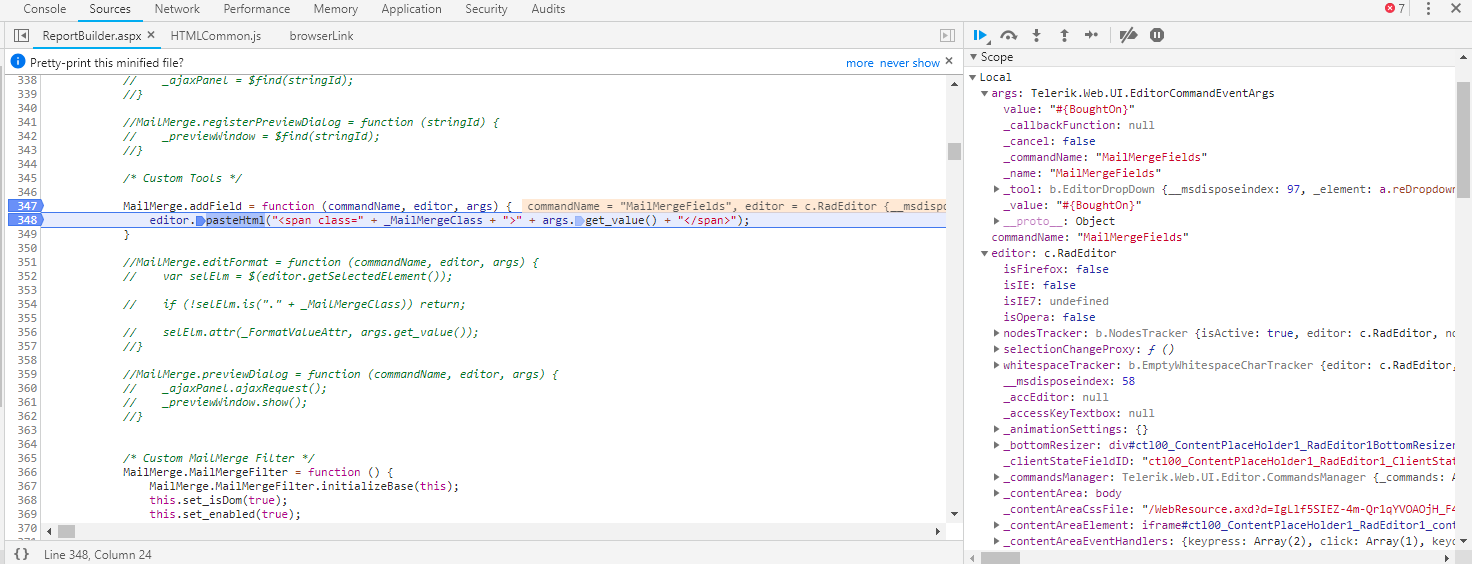Add a breakpoint on line number 352
The width and height of the screenshot is (1472, 564).
point(28,276)
